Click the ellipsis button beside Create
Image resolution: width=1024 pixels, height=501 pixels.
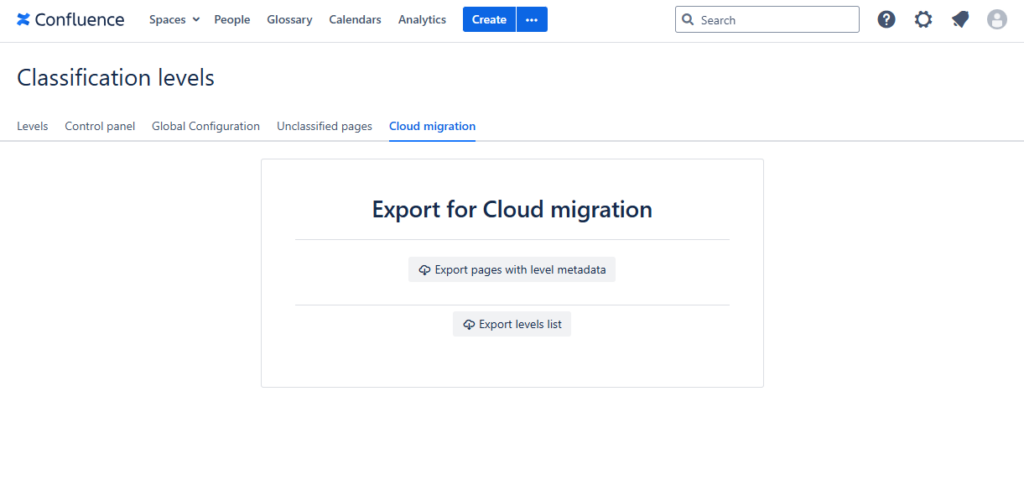[x=532, y=20]
